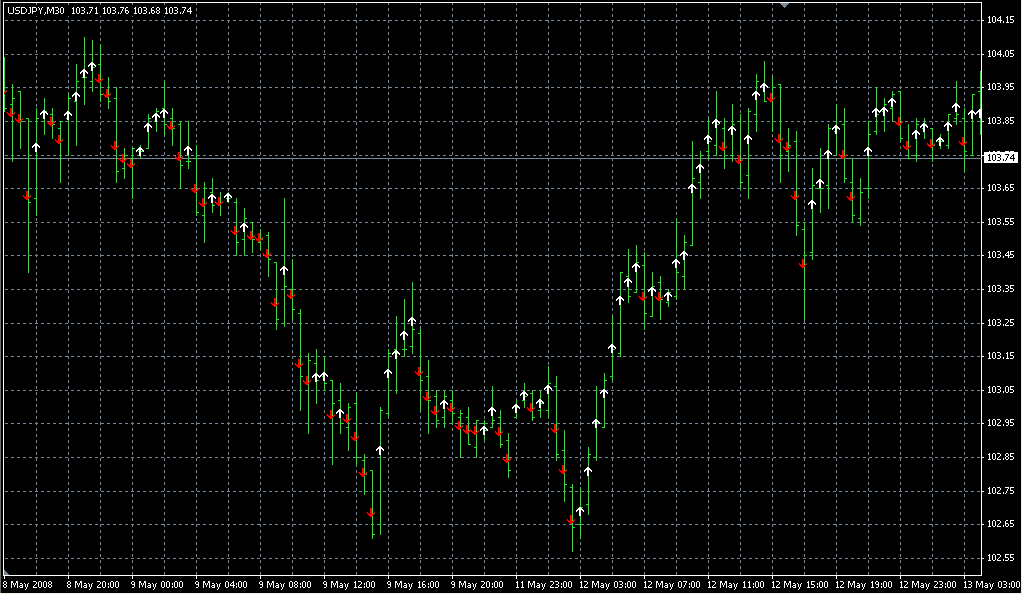Click the 12 May 19:00 time label

862,584
